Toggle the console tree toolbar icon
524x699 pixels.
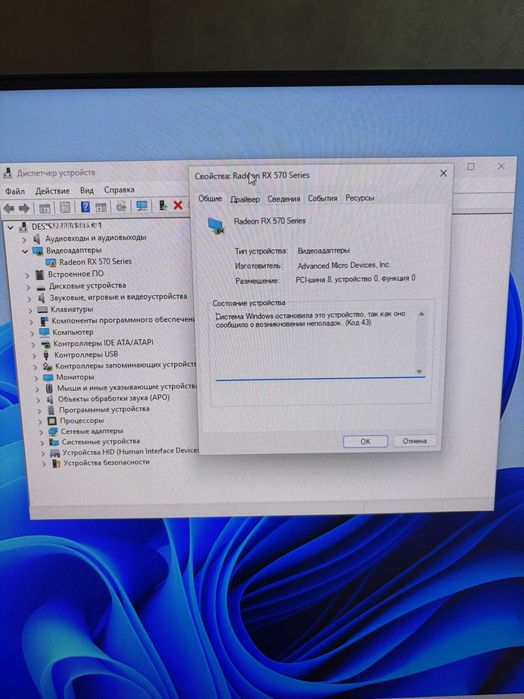pos(45,208)
